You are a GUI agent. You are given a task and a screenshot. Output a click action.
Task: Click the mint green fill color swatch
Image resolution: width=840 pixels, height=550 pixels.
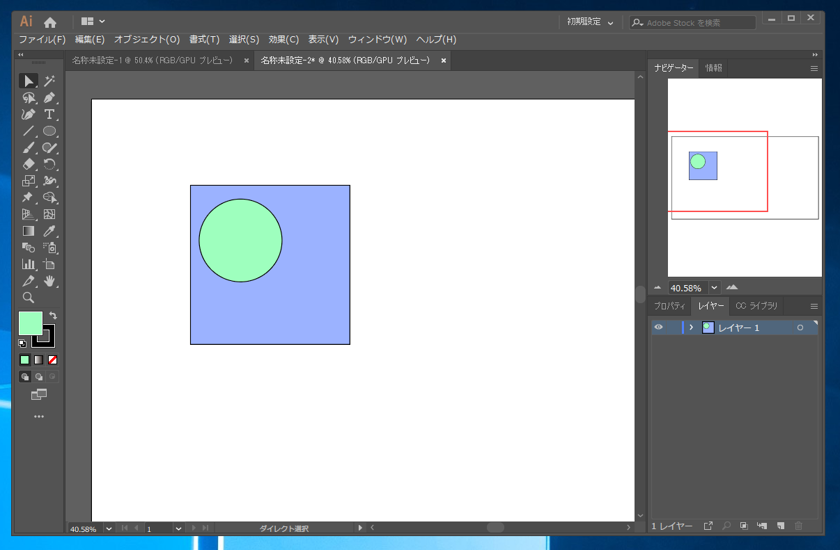(30, 323)
